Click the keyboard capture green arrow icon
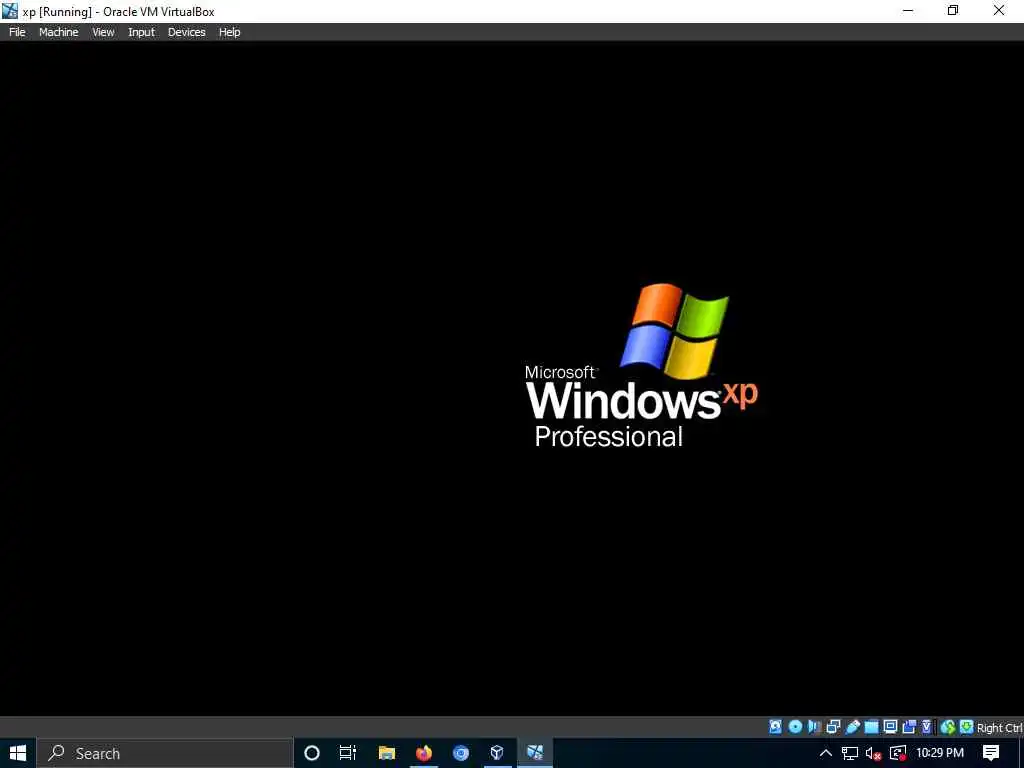The height and width of the screenshot is (768, 1024). (x=967, y=727)
